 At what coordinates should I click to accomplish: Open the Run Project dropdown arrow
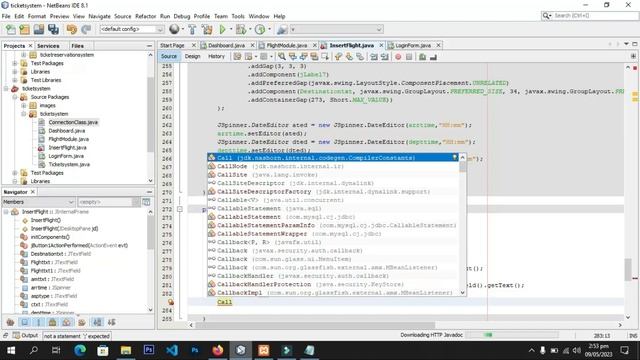[231, 29]
